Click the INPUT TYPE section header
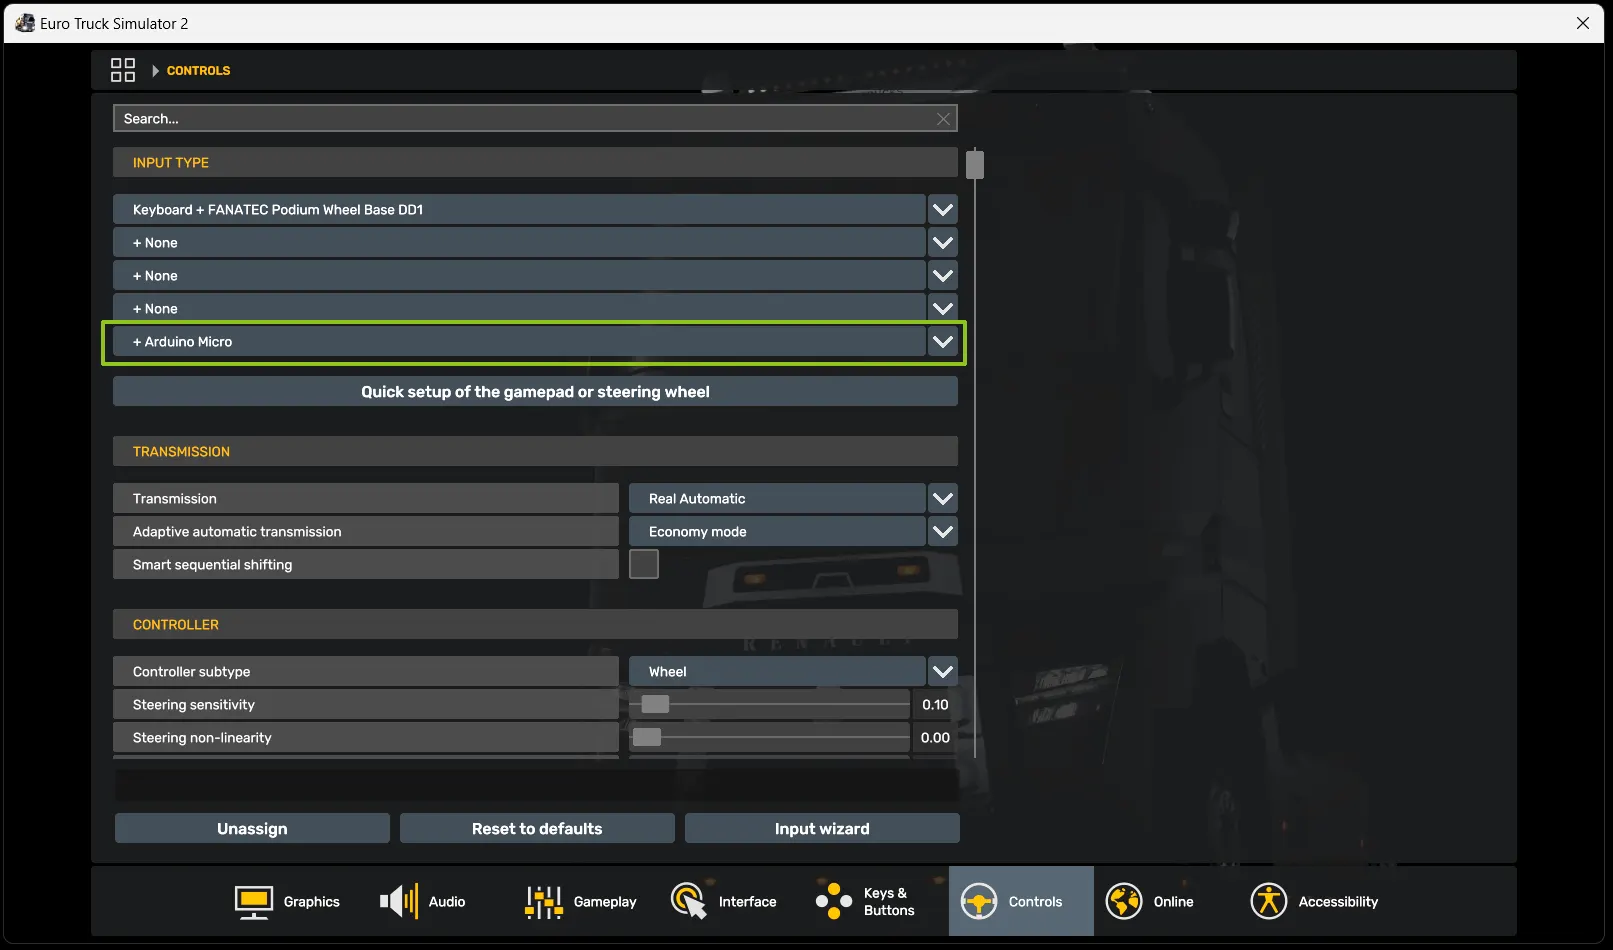 tap(535, 163)
